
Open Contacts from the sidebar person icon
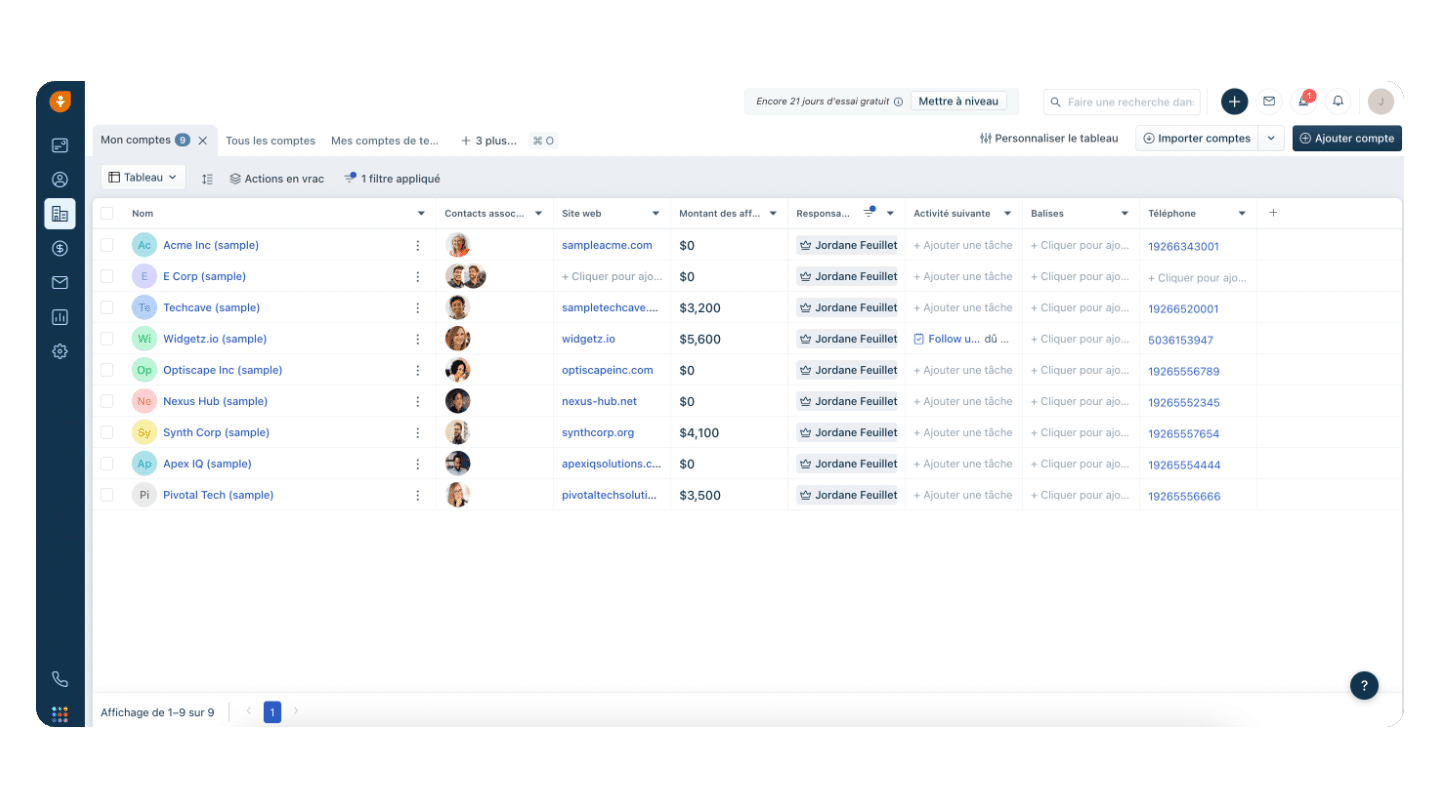[60, 180]
